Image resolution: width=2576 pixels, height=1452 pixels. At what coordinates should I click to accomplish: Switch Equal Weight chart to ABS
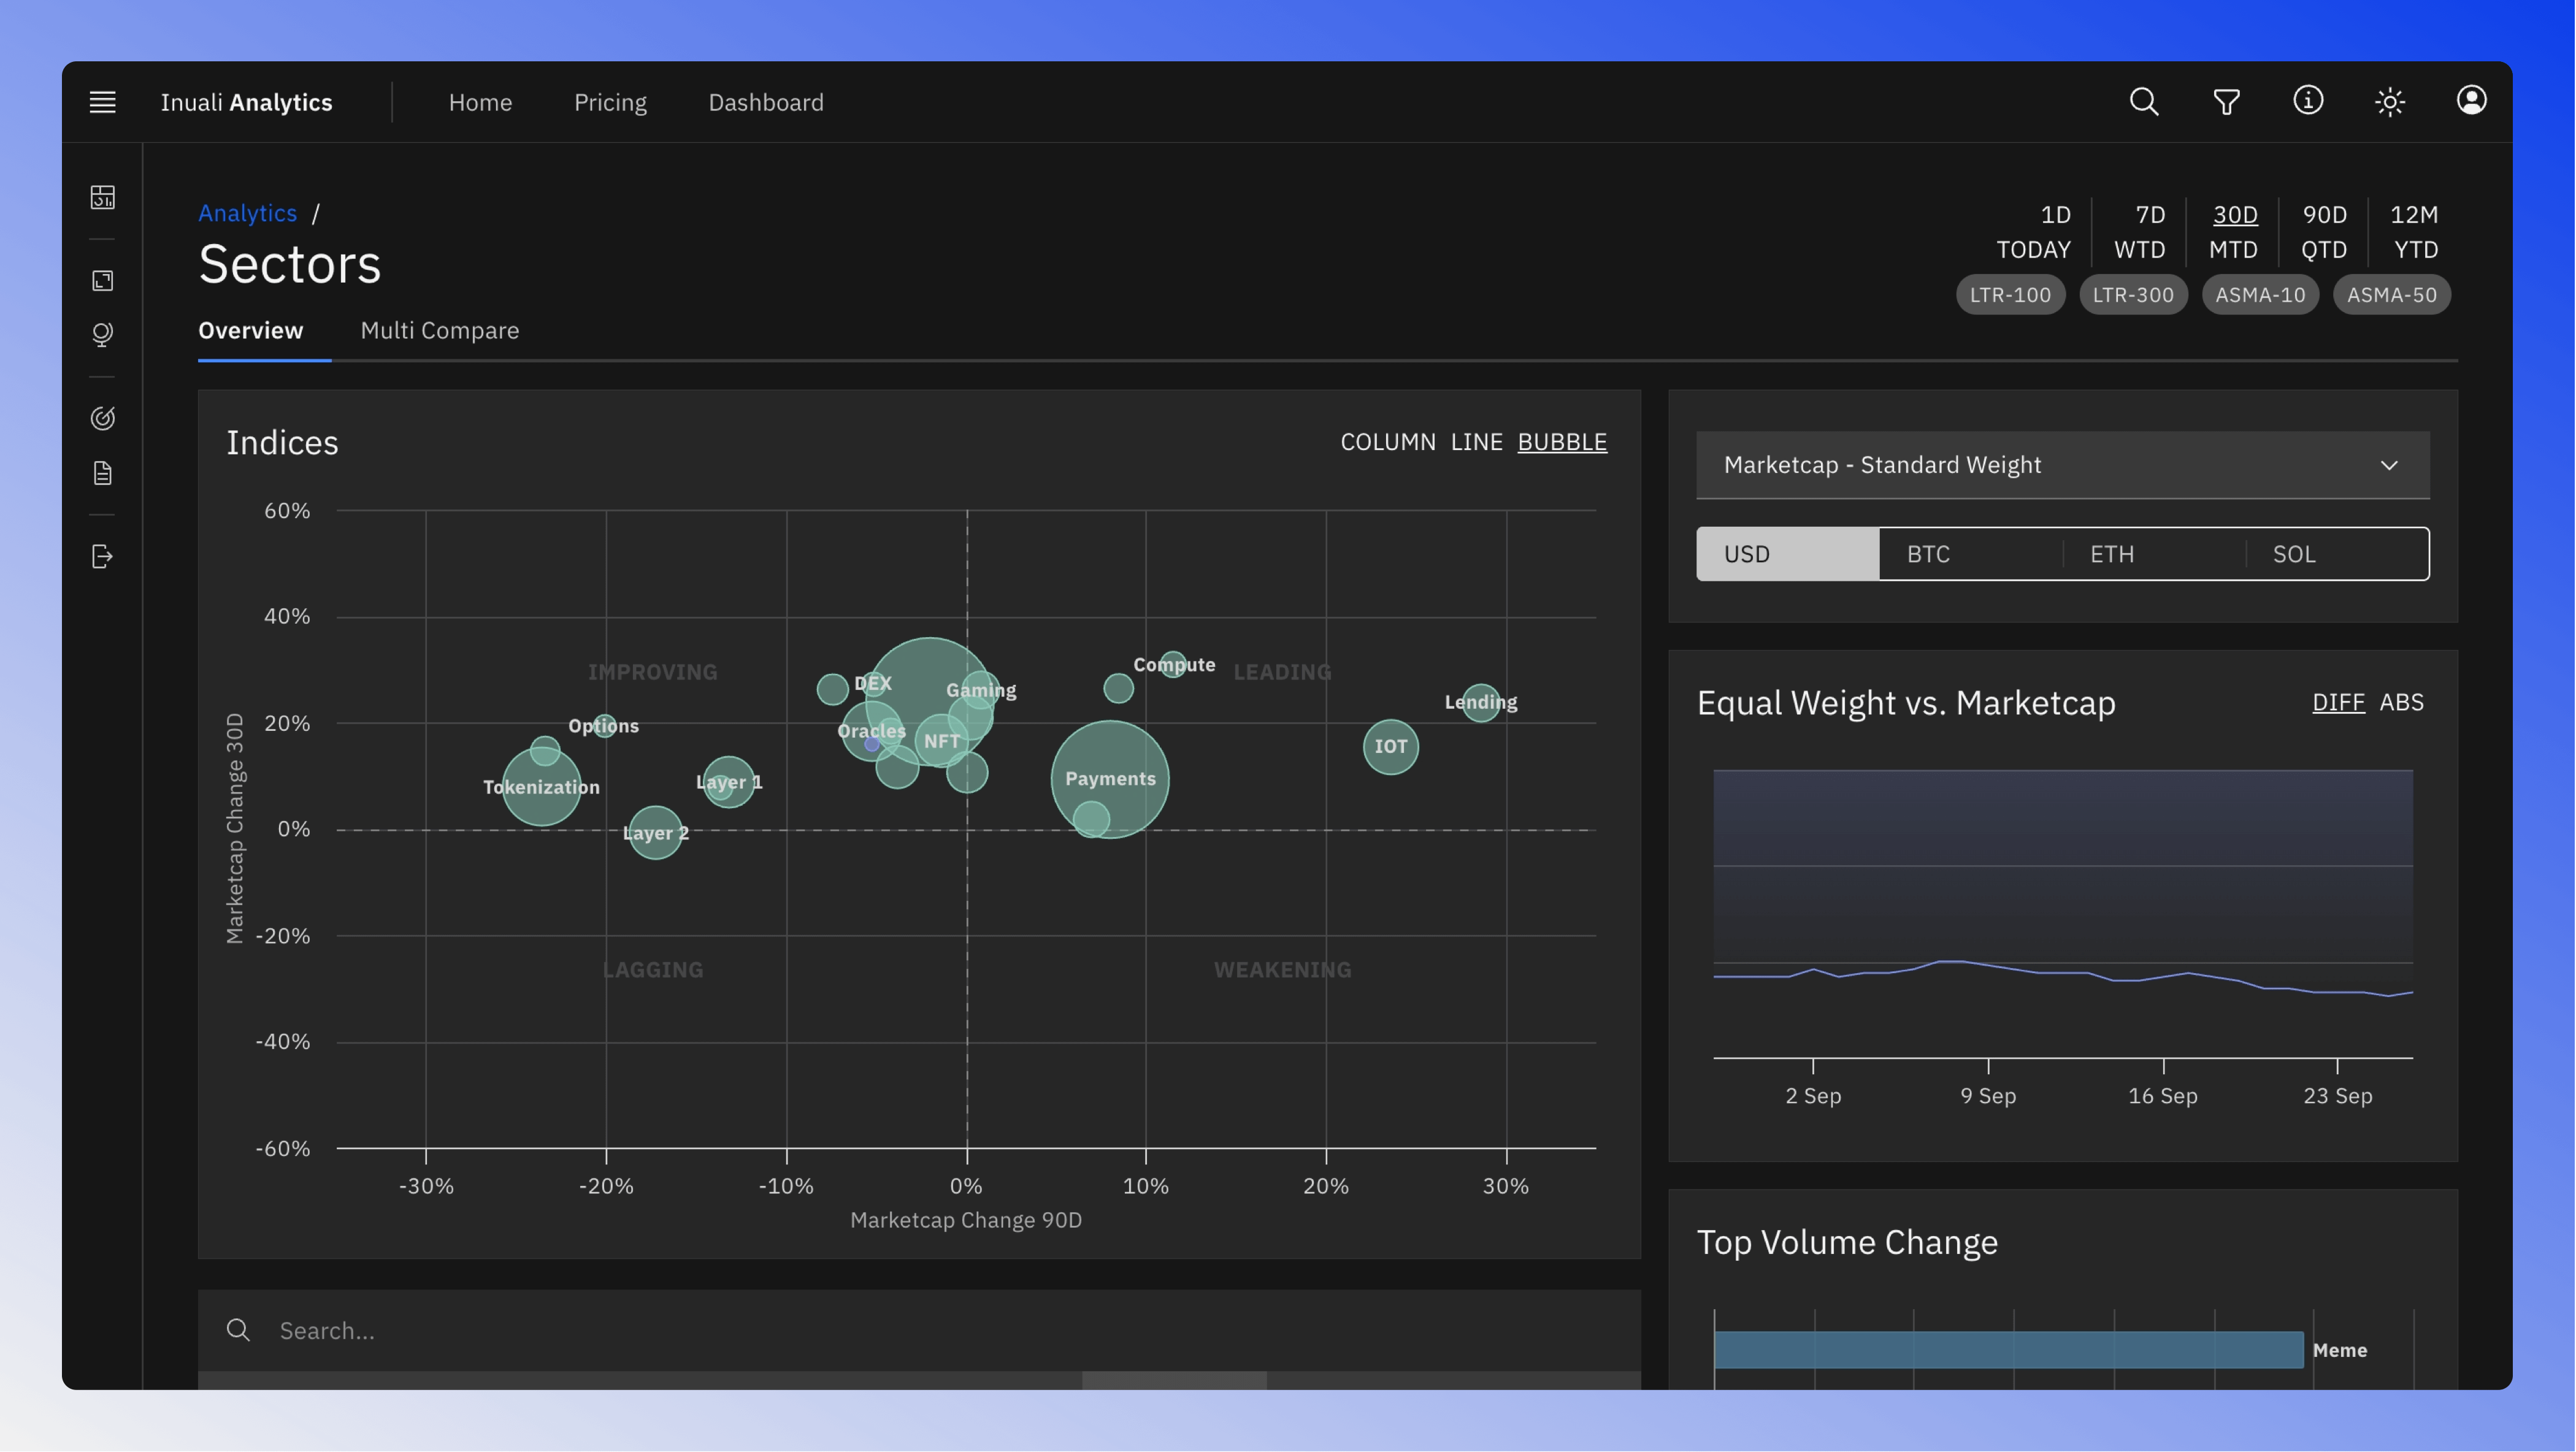pos(2401,702)
